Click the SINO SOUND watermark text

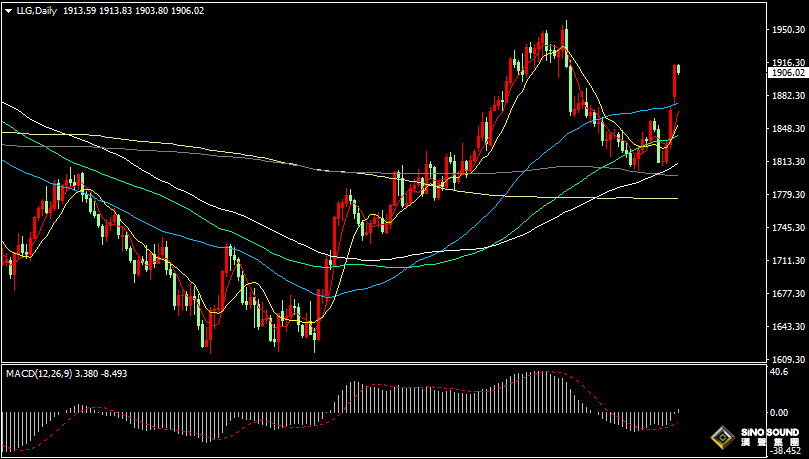(769, 432)
